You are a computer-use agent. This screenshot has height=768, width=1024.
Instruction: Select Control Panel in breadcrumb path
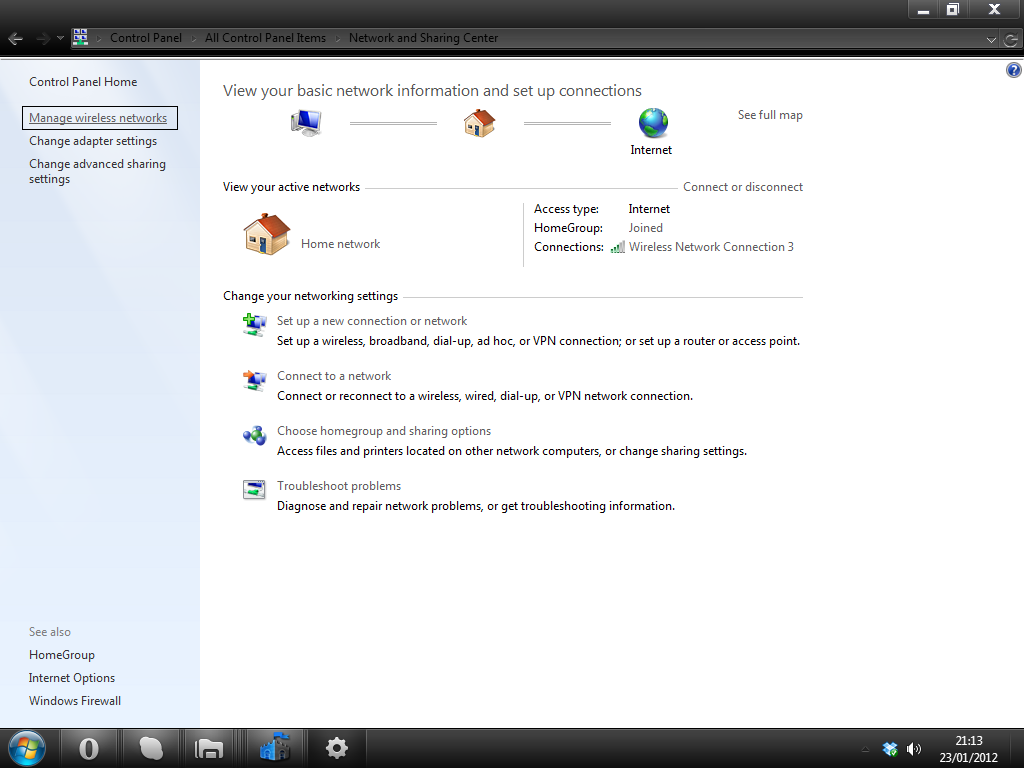coord(146,38)
